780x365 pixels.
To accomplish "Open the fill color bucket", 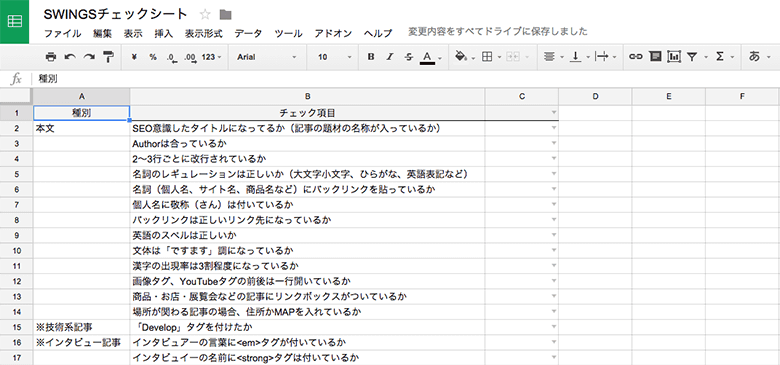I will coord(465,57).
